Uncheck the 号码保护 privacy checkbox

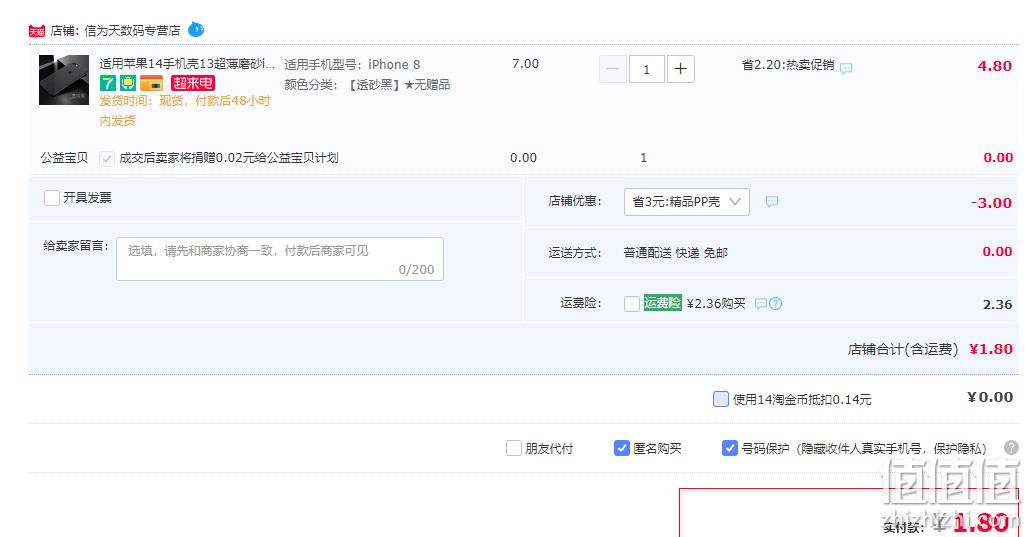click(x=729, y=448)
